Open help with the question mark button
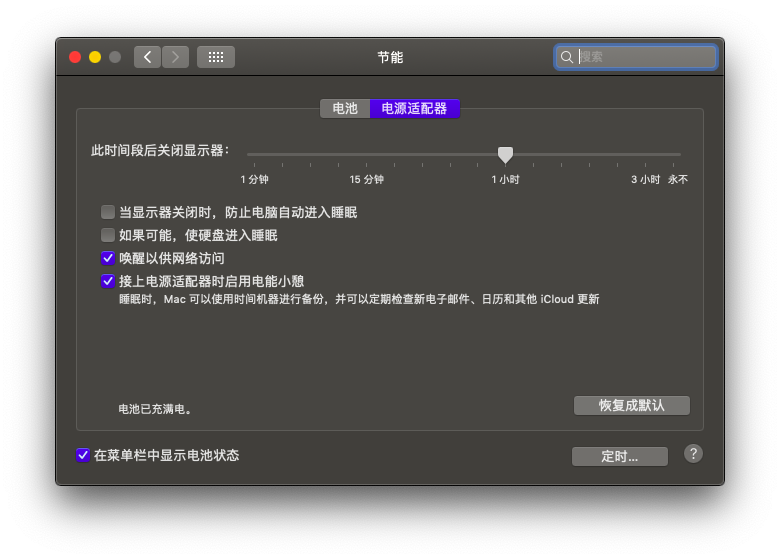The image size is (780, 559). (x=693, y=454)
